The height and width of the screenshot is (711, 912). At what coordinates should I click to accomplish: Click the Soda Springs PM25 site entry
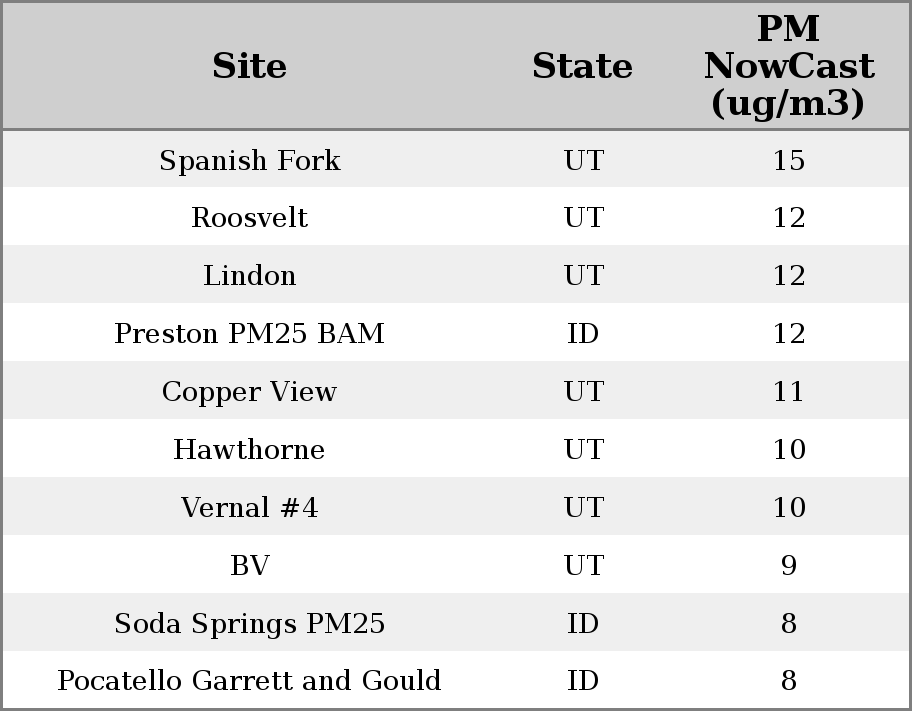(249, 623)
